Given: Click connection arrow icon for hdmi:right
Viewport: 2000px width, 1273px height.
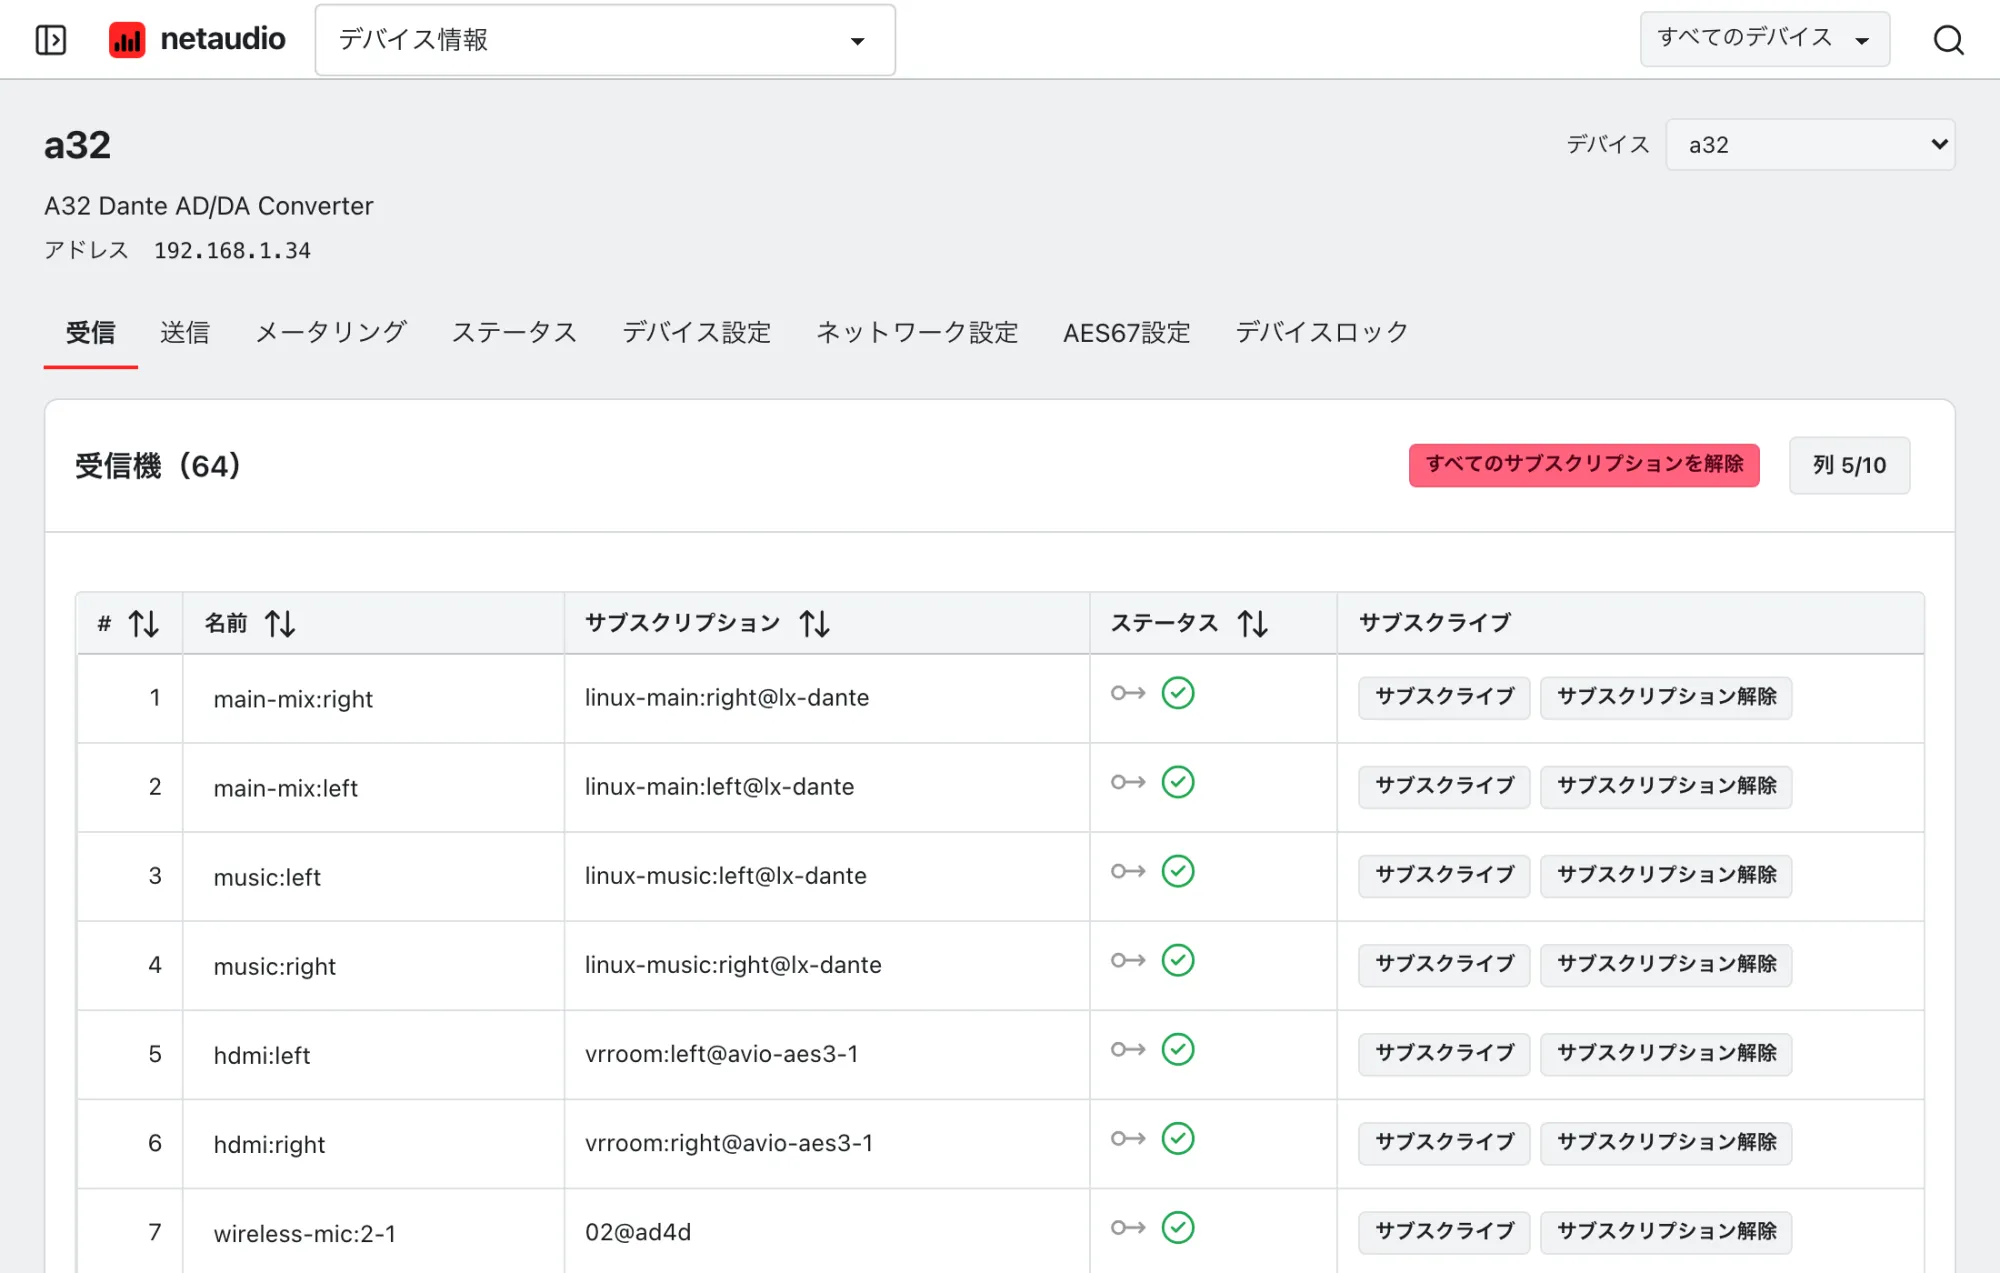Looking at the screenshot, I should tap(1128, 1138).
